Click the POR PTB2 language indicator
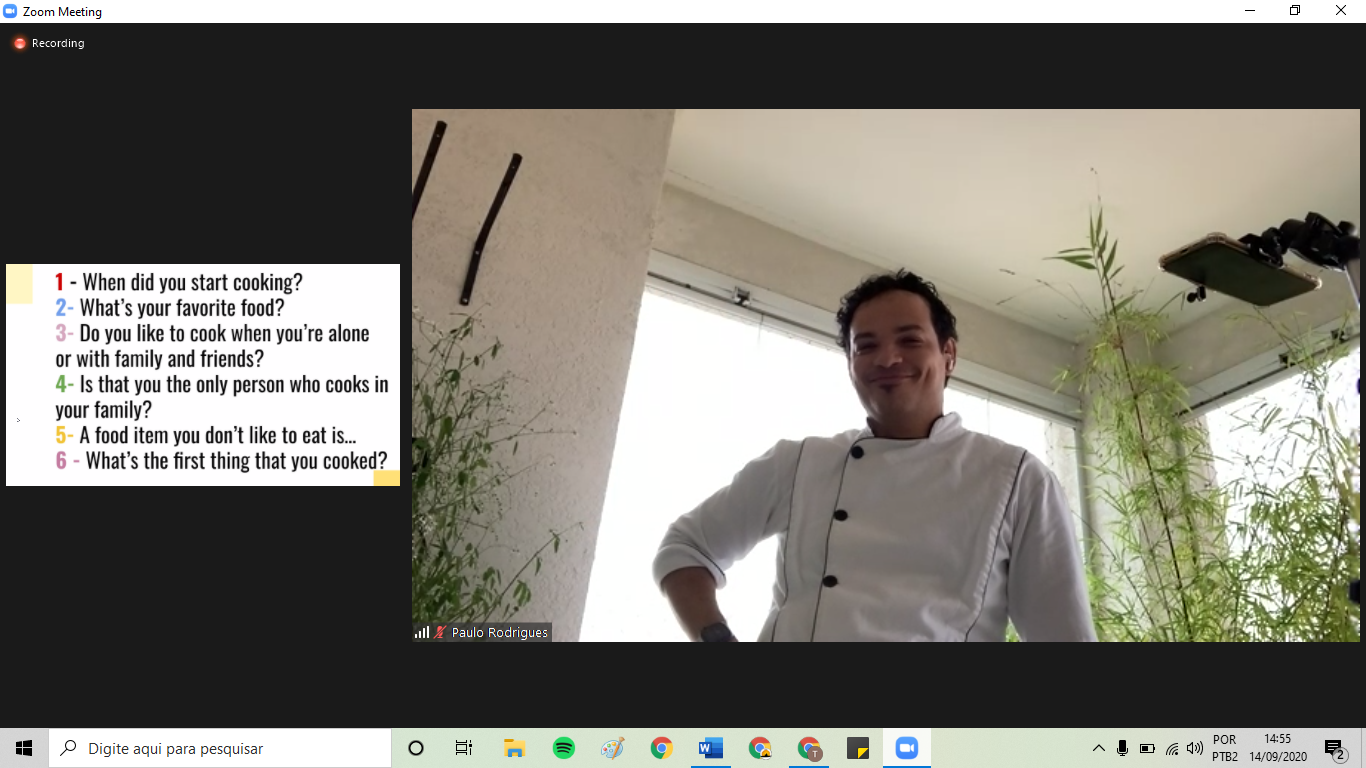 click(x=1225, y=748)
